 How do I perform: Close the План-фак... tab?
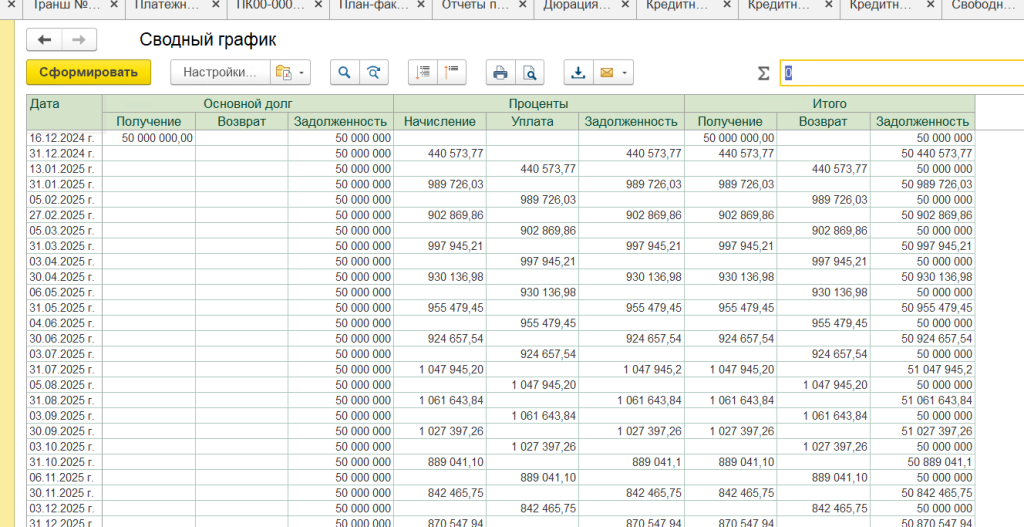pos(420,5)
